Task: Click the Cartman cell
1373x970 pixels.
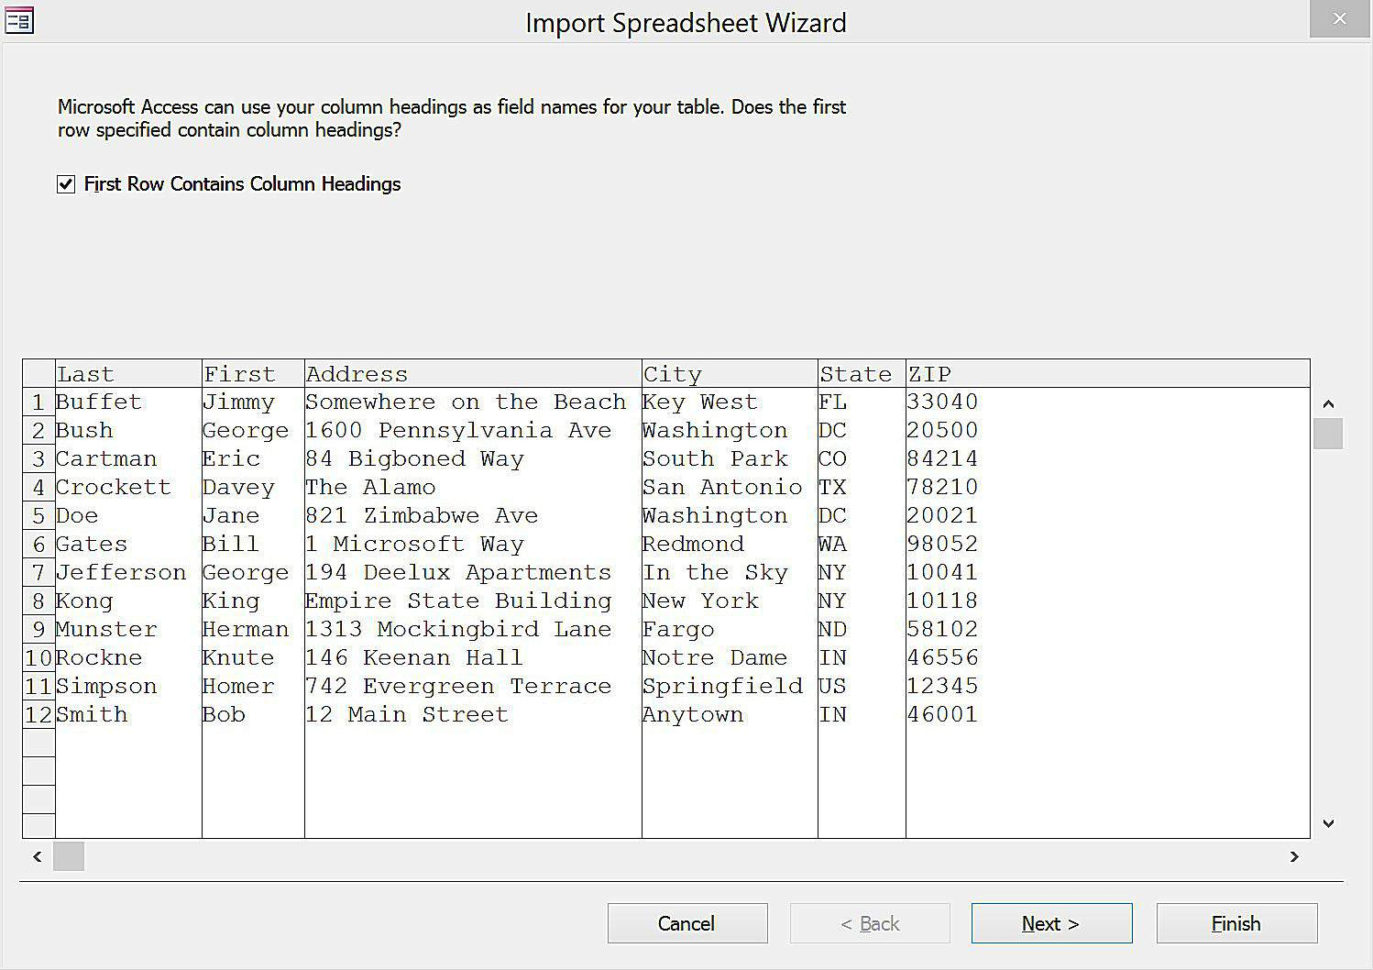Action: point(128,459)
